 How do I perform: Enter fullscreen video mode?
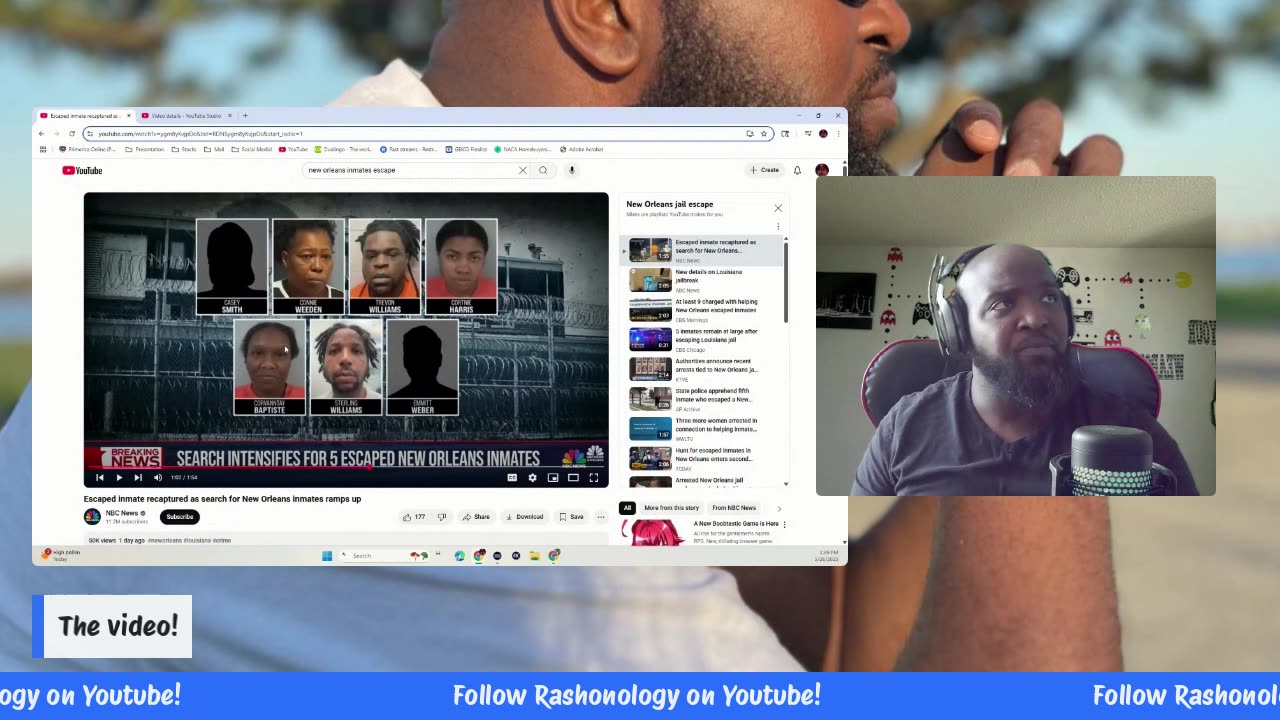pyautogui.click(x=593, y=478)
